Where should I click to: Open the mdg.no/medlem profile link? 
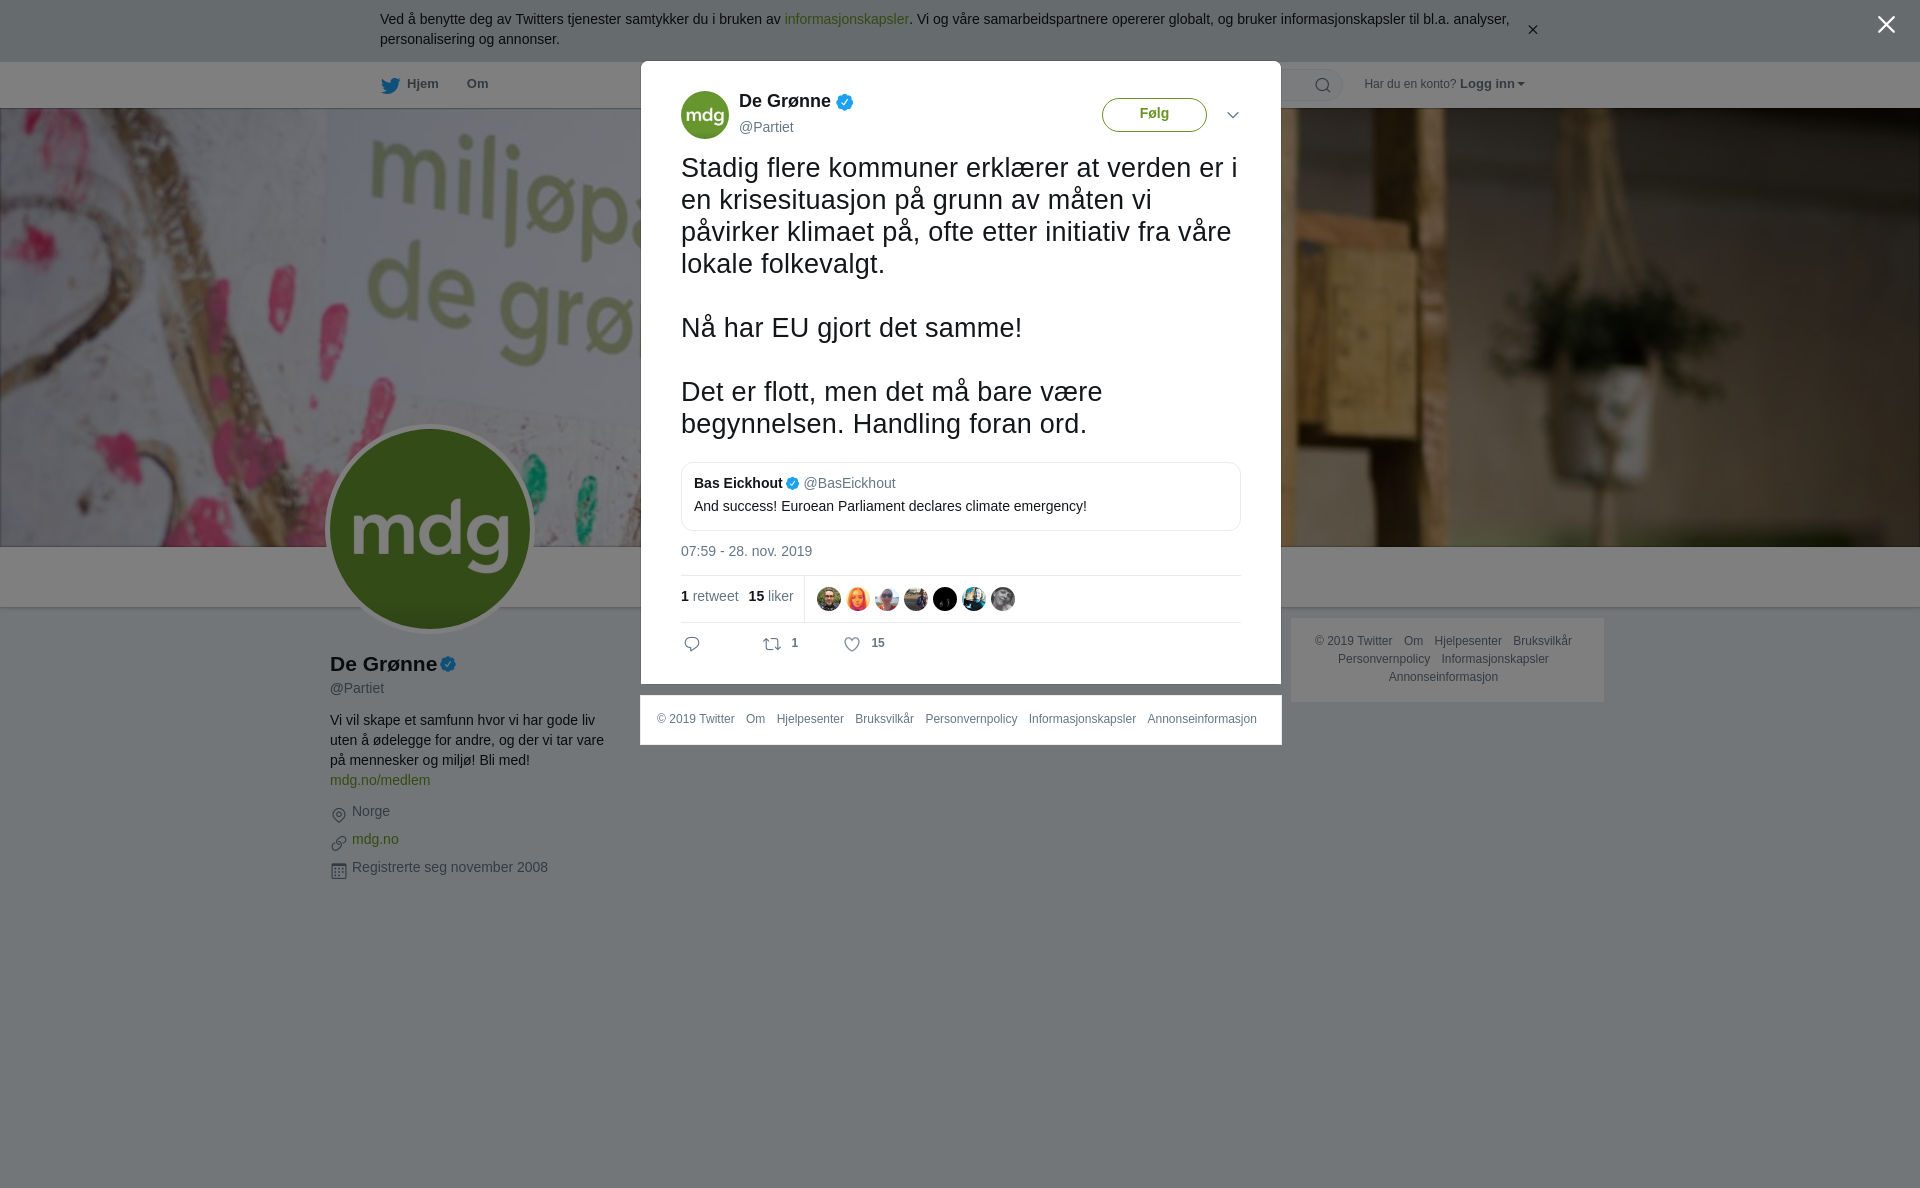380,780
